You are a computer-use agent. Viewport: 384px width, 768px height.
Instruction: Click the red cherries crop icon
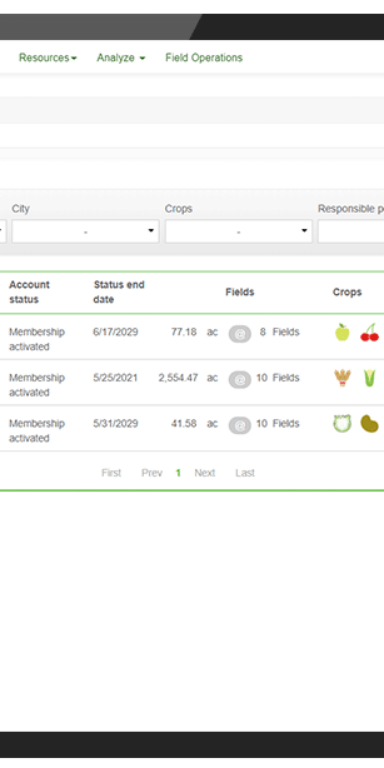click(x=370, y=332)
